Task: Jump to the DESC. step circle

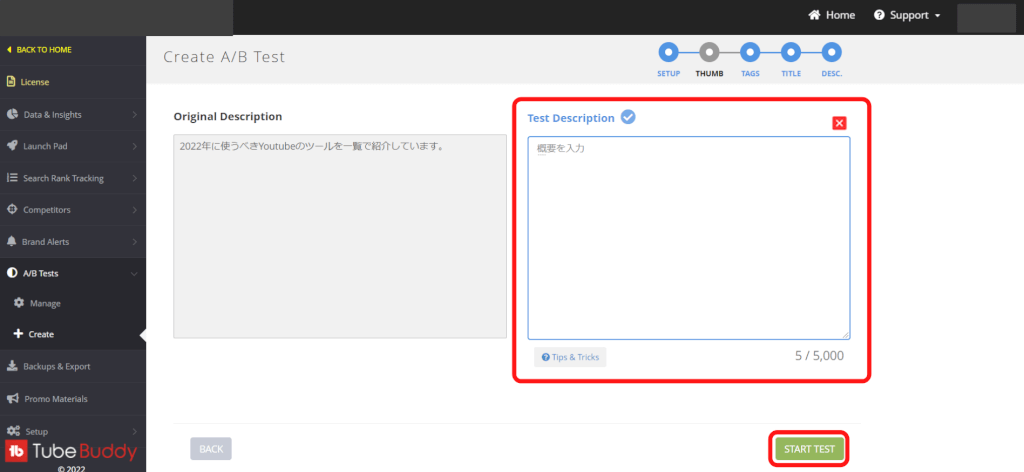Action: click(x=831, y=52)
